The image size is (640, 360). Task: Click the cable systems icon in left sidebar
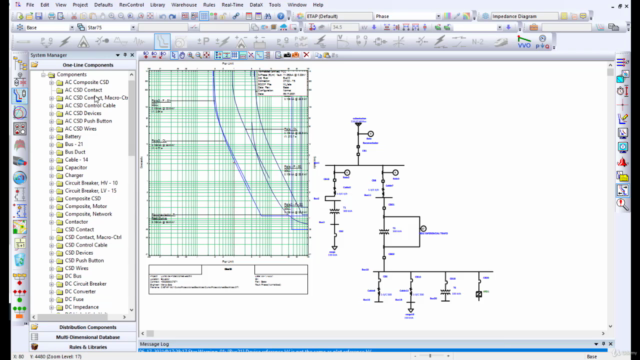[20, 161]
